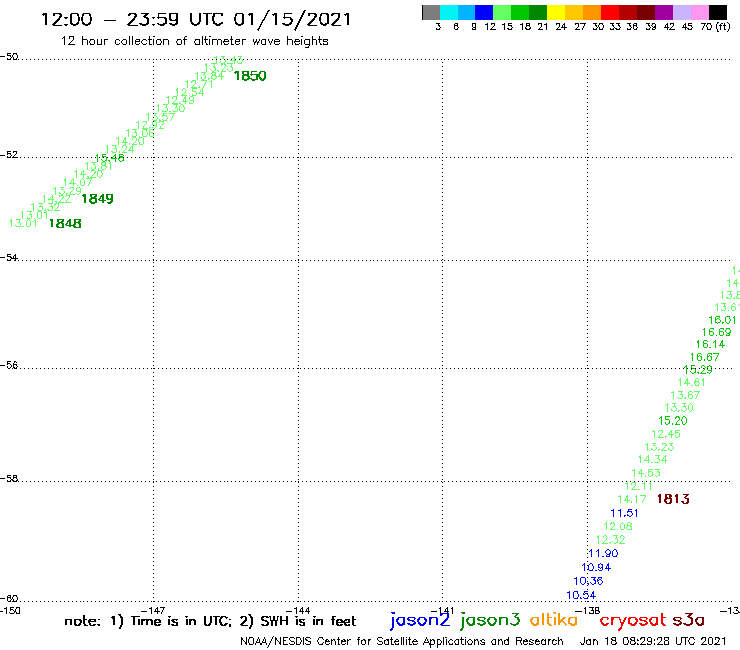
Task: Click the blue wave height value 10.54
Action: click(581, 595)
